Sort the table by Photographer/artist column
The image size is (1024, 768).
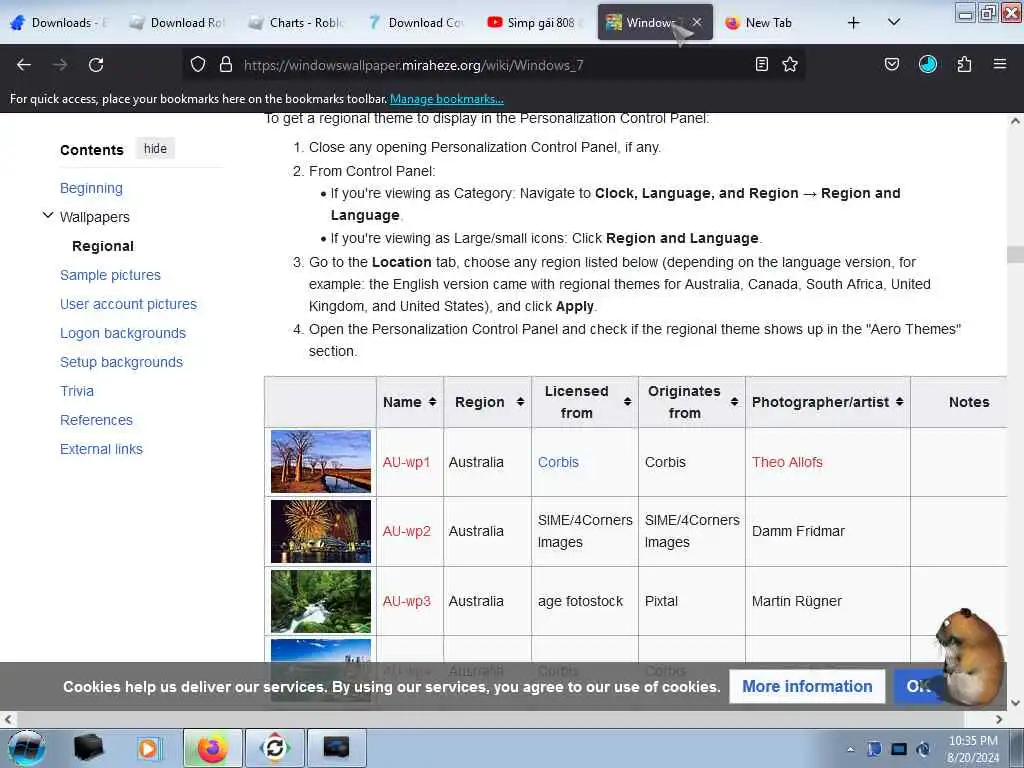(827, 402)
